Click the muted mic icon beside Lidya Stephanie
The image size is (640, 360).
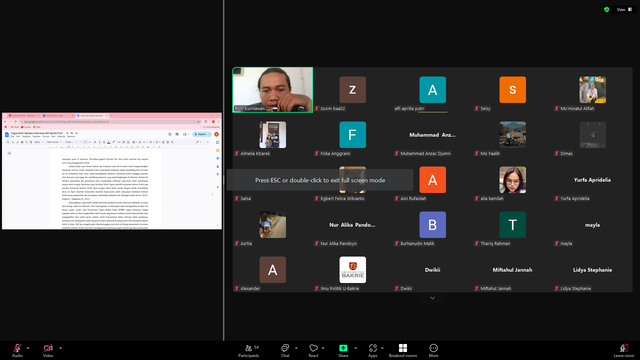click(x=556, y=288)
